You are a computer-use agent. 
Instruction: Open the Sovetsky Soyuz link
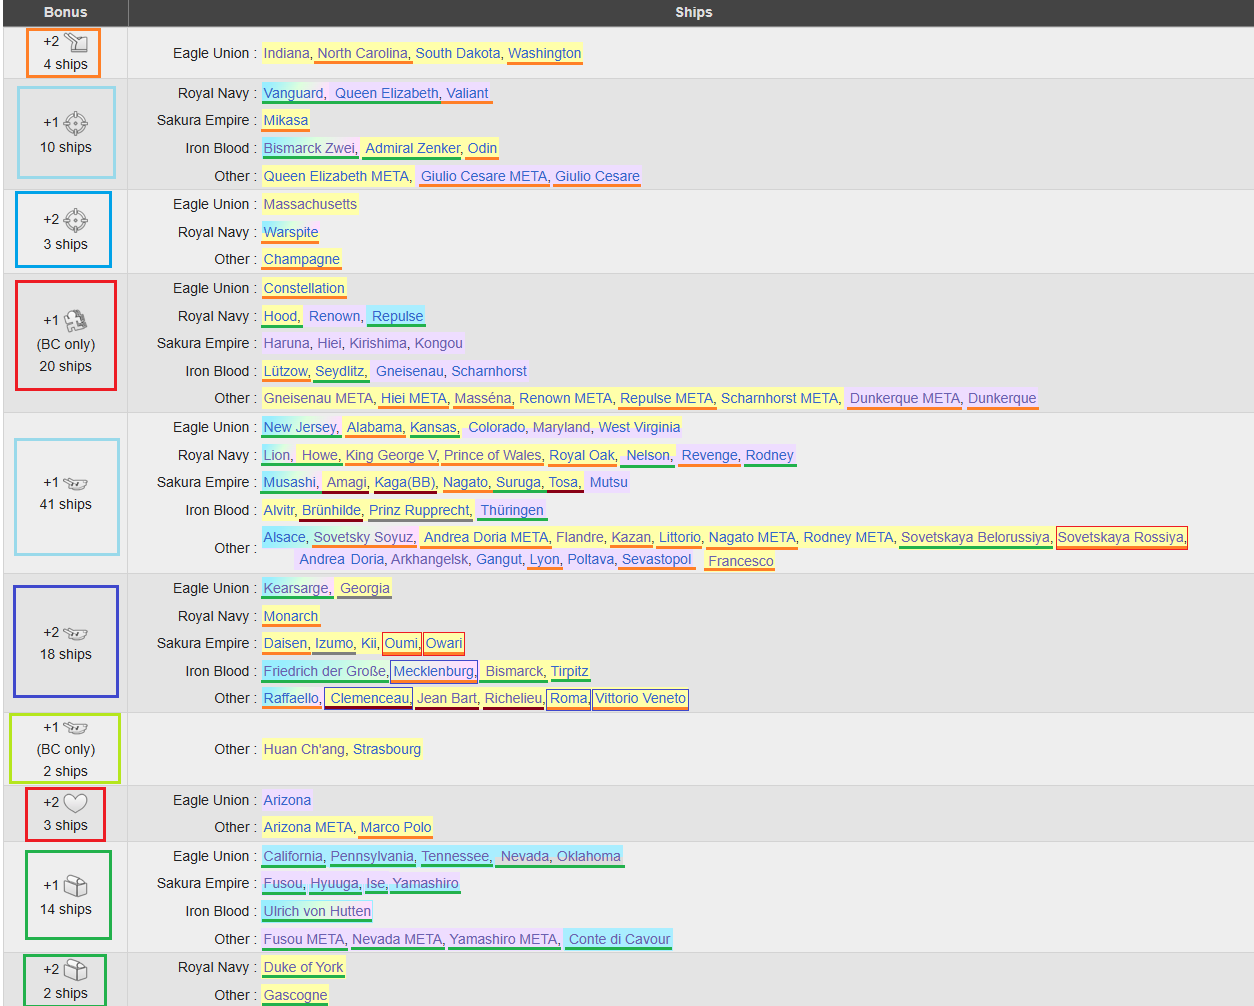(x=363, y=537)
